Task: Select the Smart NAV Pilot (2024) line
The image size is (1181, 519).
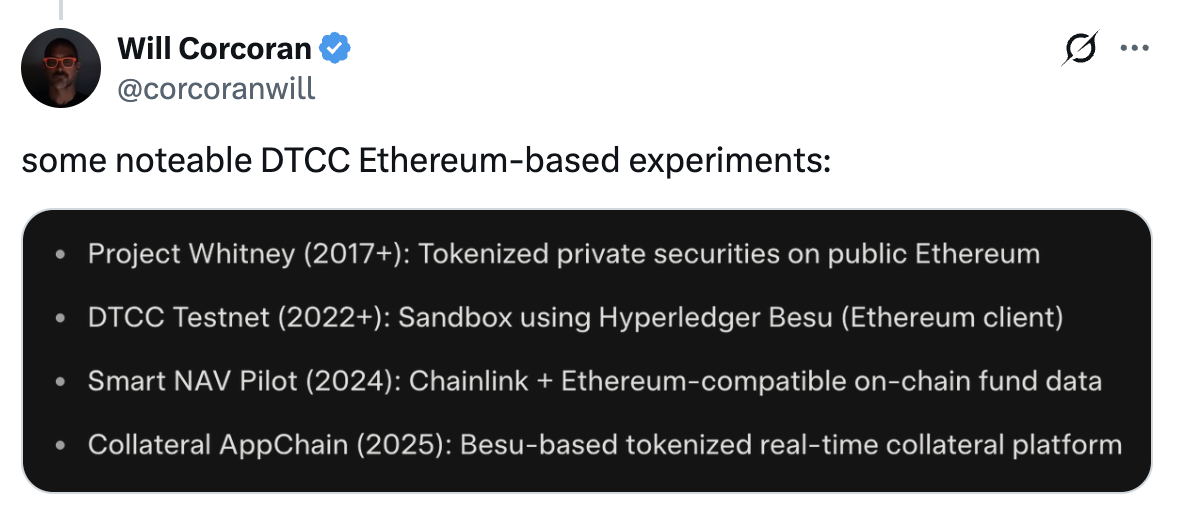Action: tap(594, 381)
